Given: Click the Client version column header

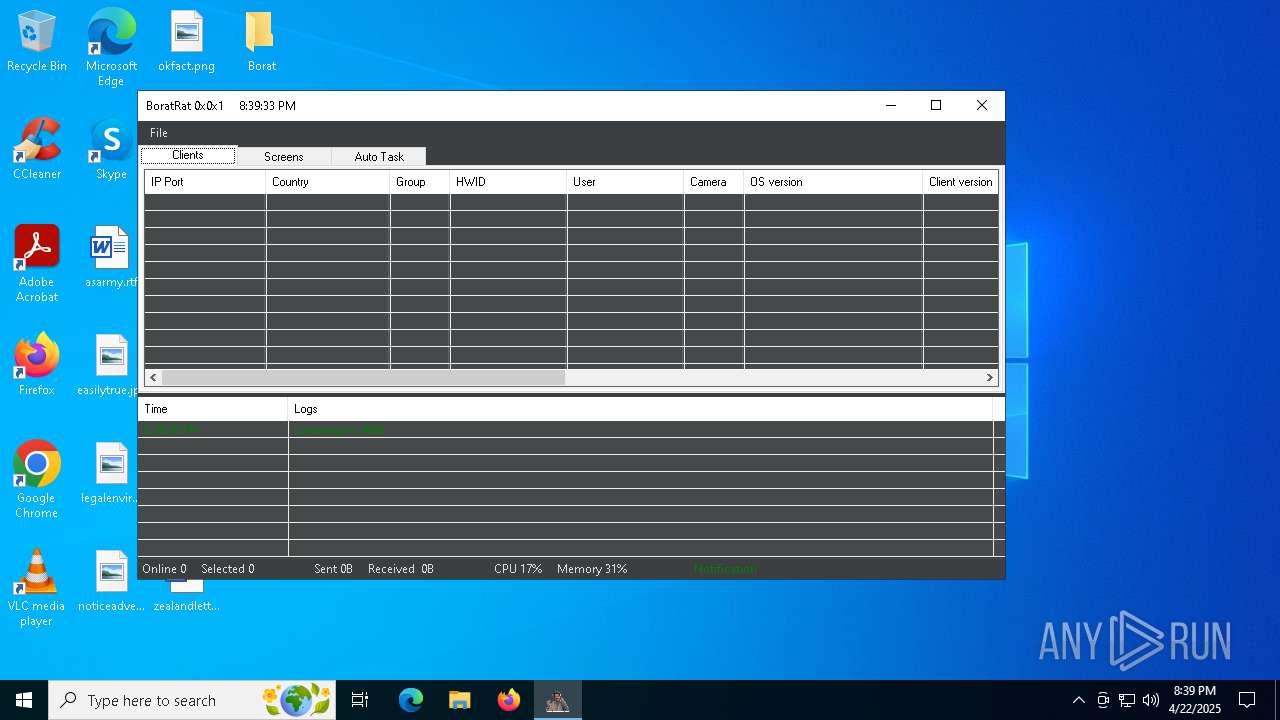Looking at the screenshot, I should click(961, 182).
